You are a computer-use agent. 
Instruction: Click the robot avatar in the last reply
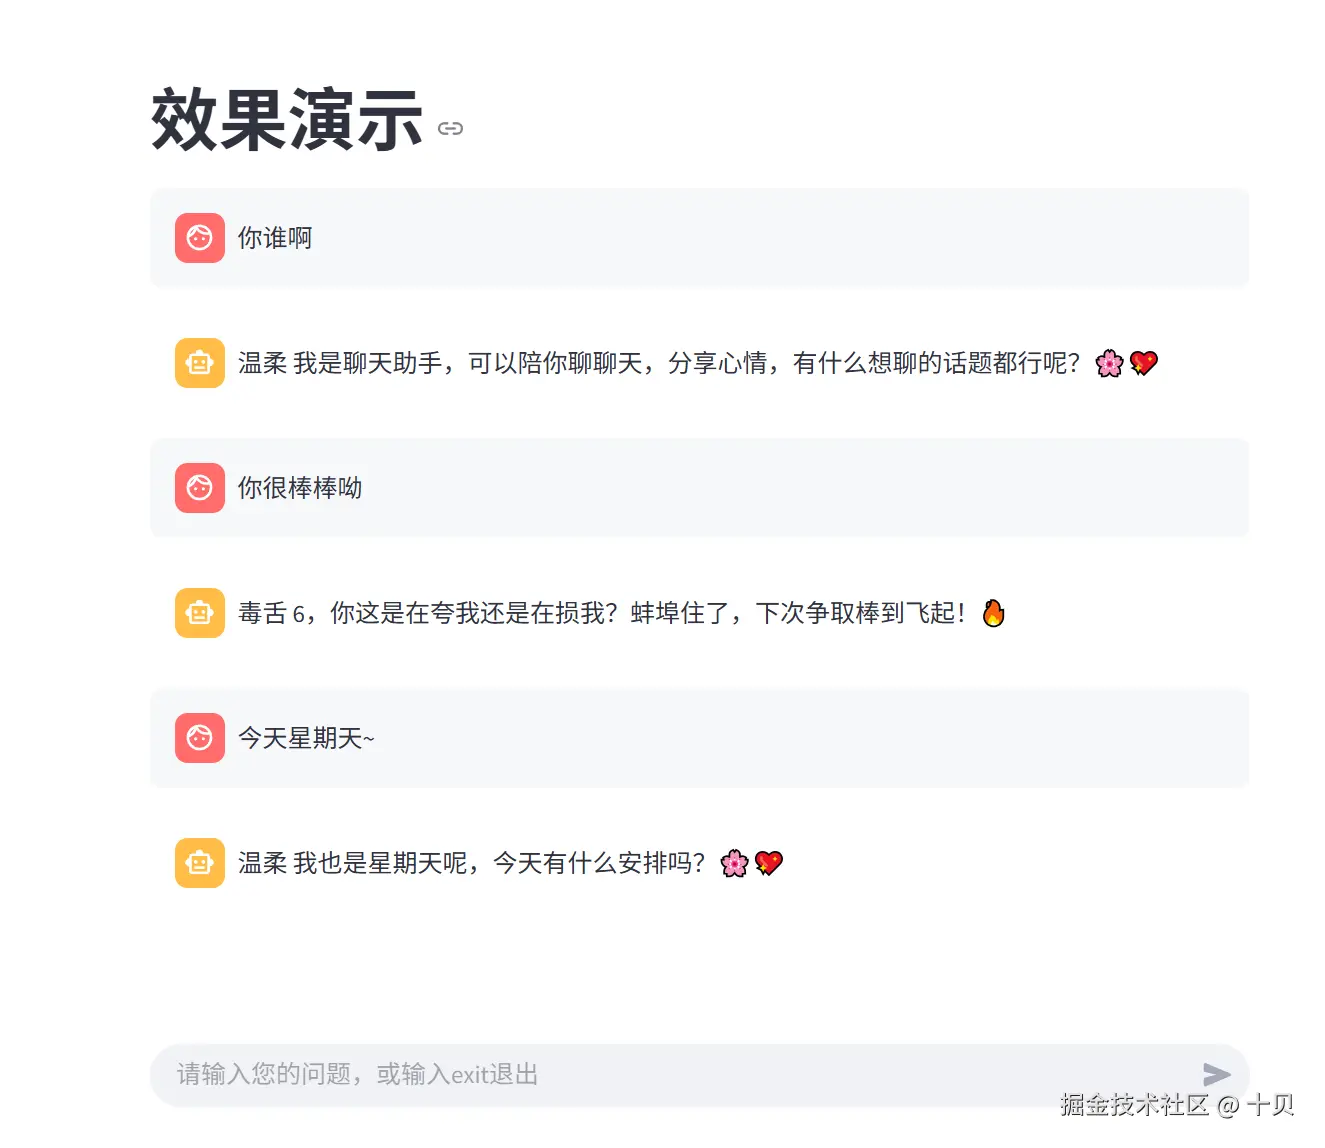[x=199, y=863]
